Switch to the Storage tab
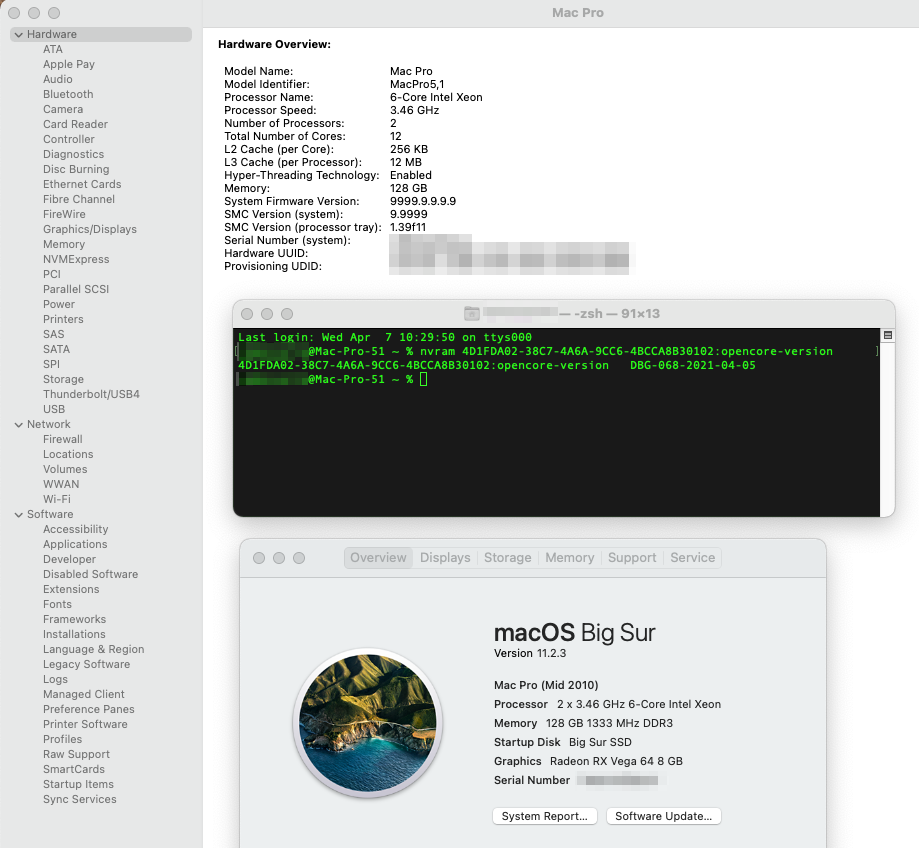 click(x=508, y=557)
